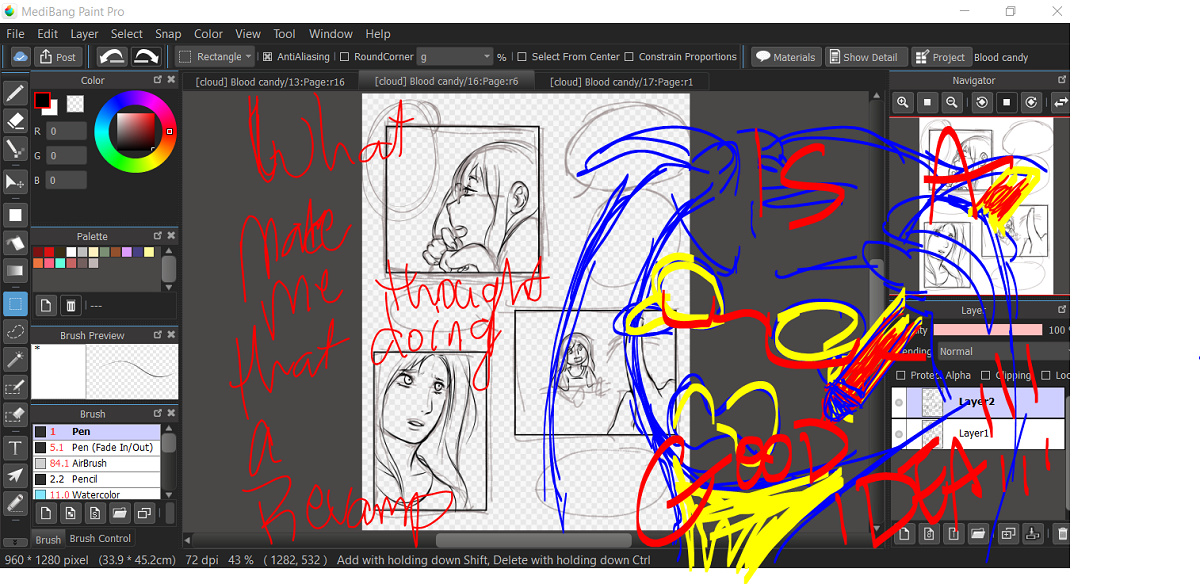Zoom in using the Navigator magnifier
Image resolution: width=1200 pixels, height=584 pixels.
pyautogui.click(x=903, y=102)
